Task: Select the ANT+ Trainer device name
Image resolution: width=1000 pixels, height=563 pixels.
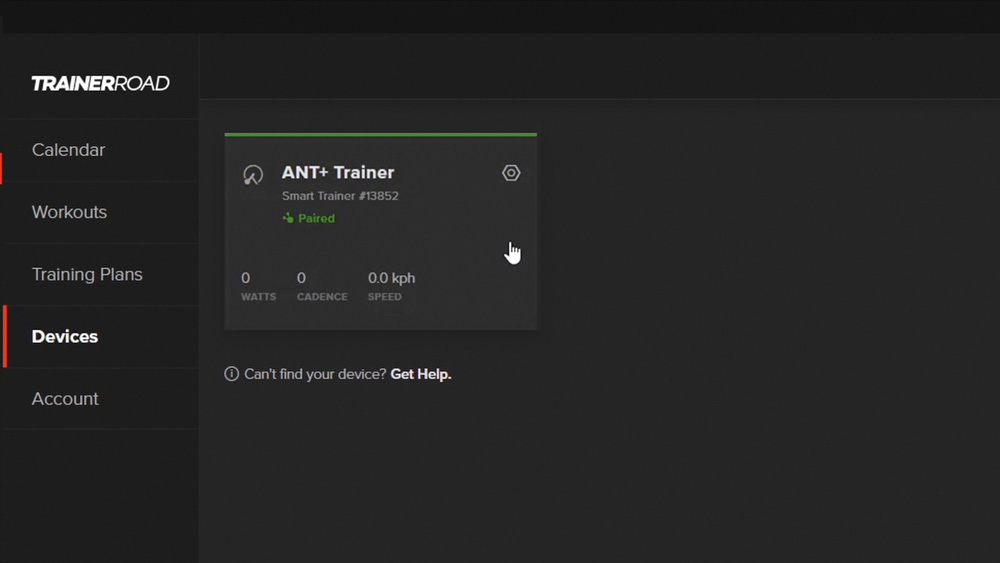Action: (338, 173)
